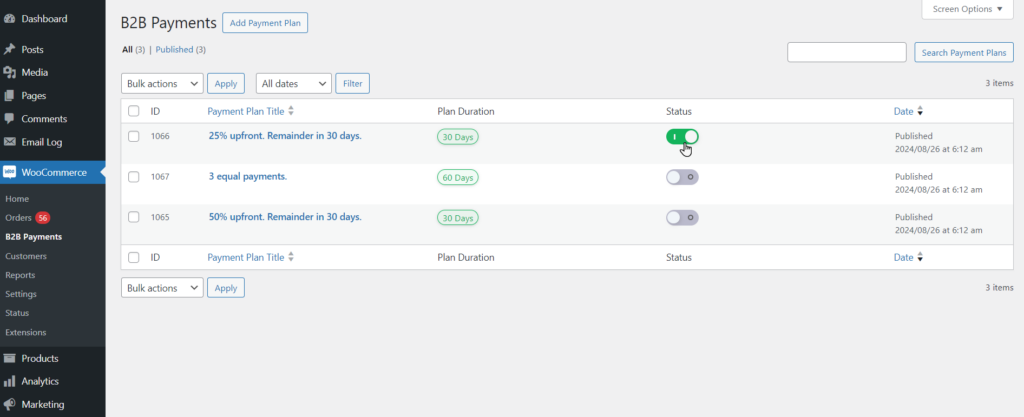
Task: Click the Analytics bar chart icon
Action: [x=10, y=381]
